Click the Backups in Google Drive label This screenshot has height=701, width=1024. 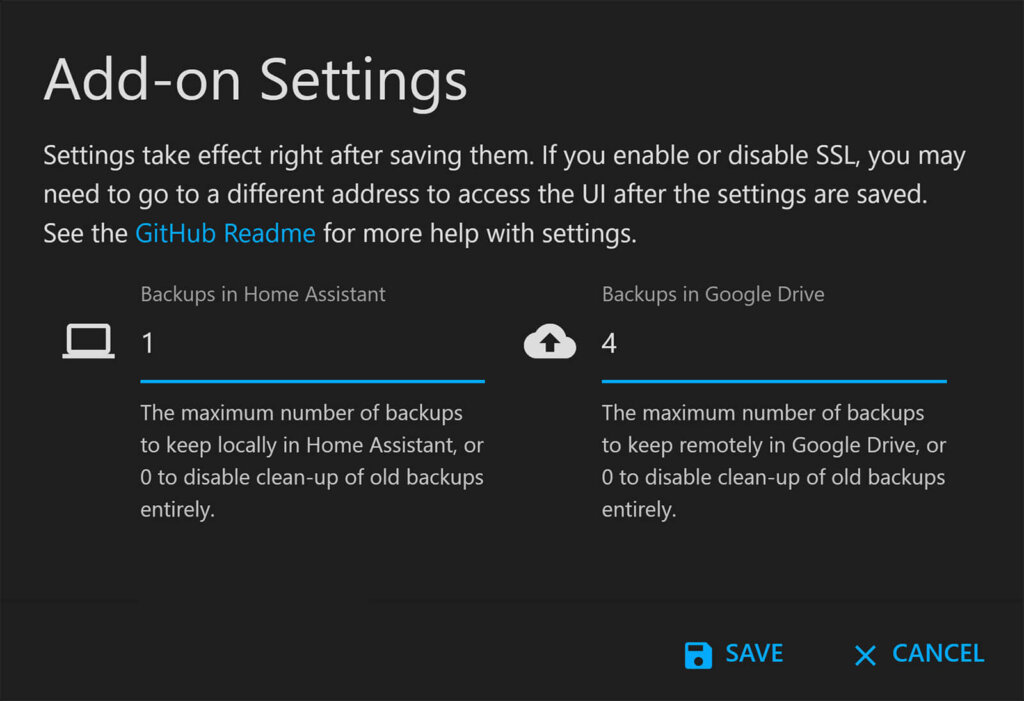click(x=712, y=293)
